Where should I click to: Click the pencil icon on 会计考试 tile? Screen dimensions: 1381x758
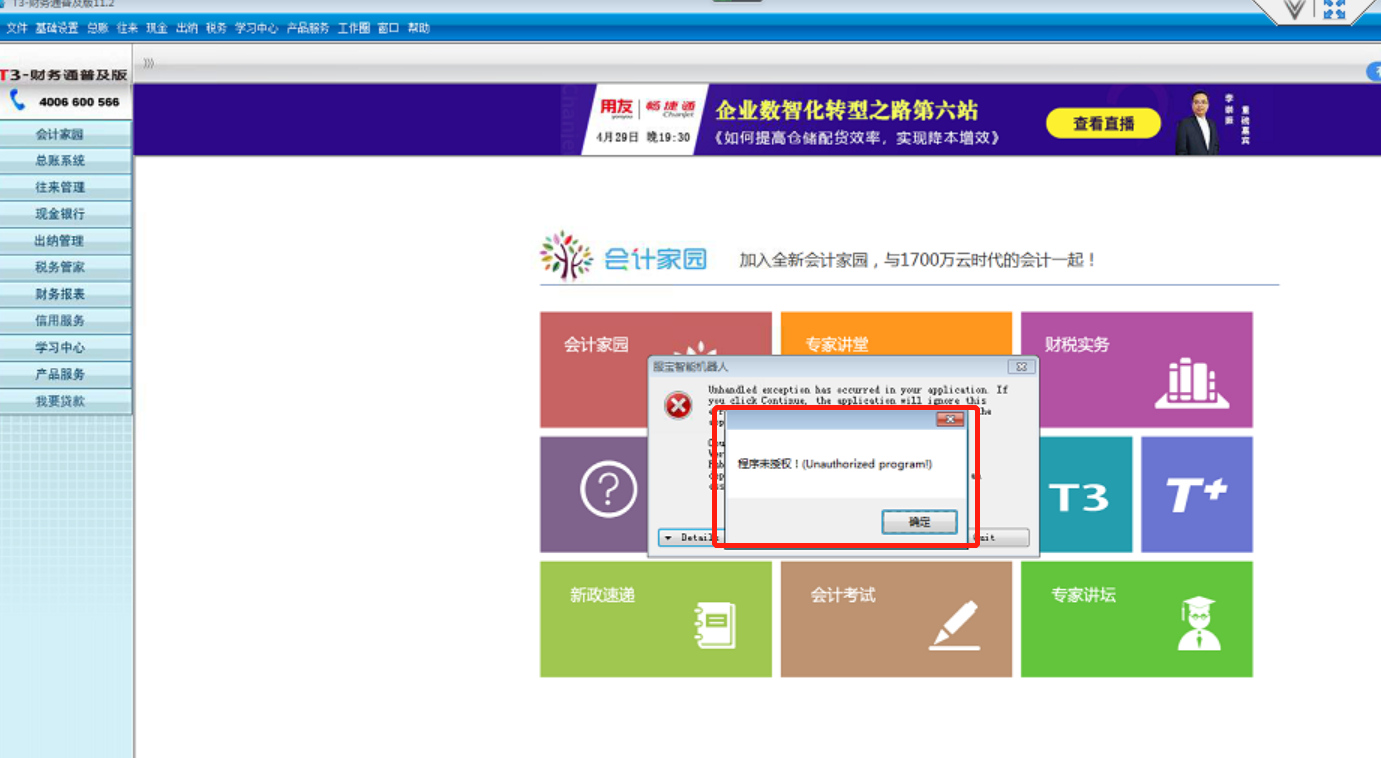(x=954, y=626)
